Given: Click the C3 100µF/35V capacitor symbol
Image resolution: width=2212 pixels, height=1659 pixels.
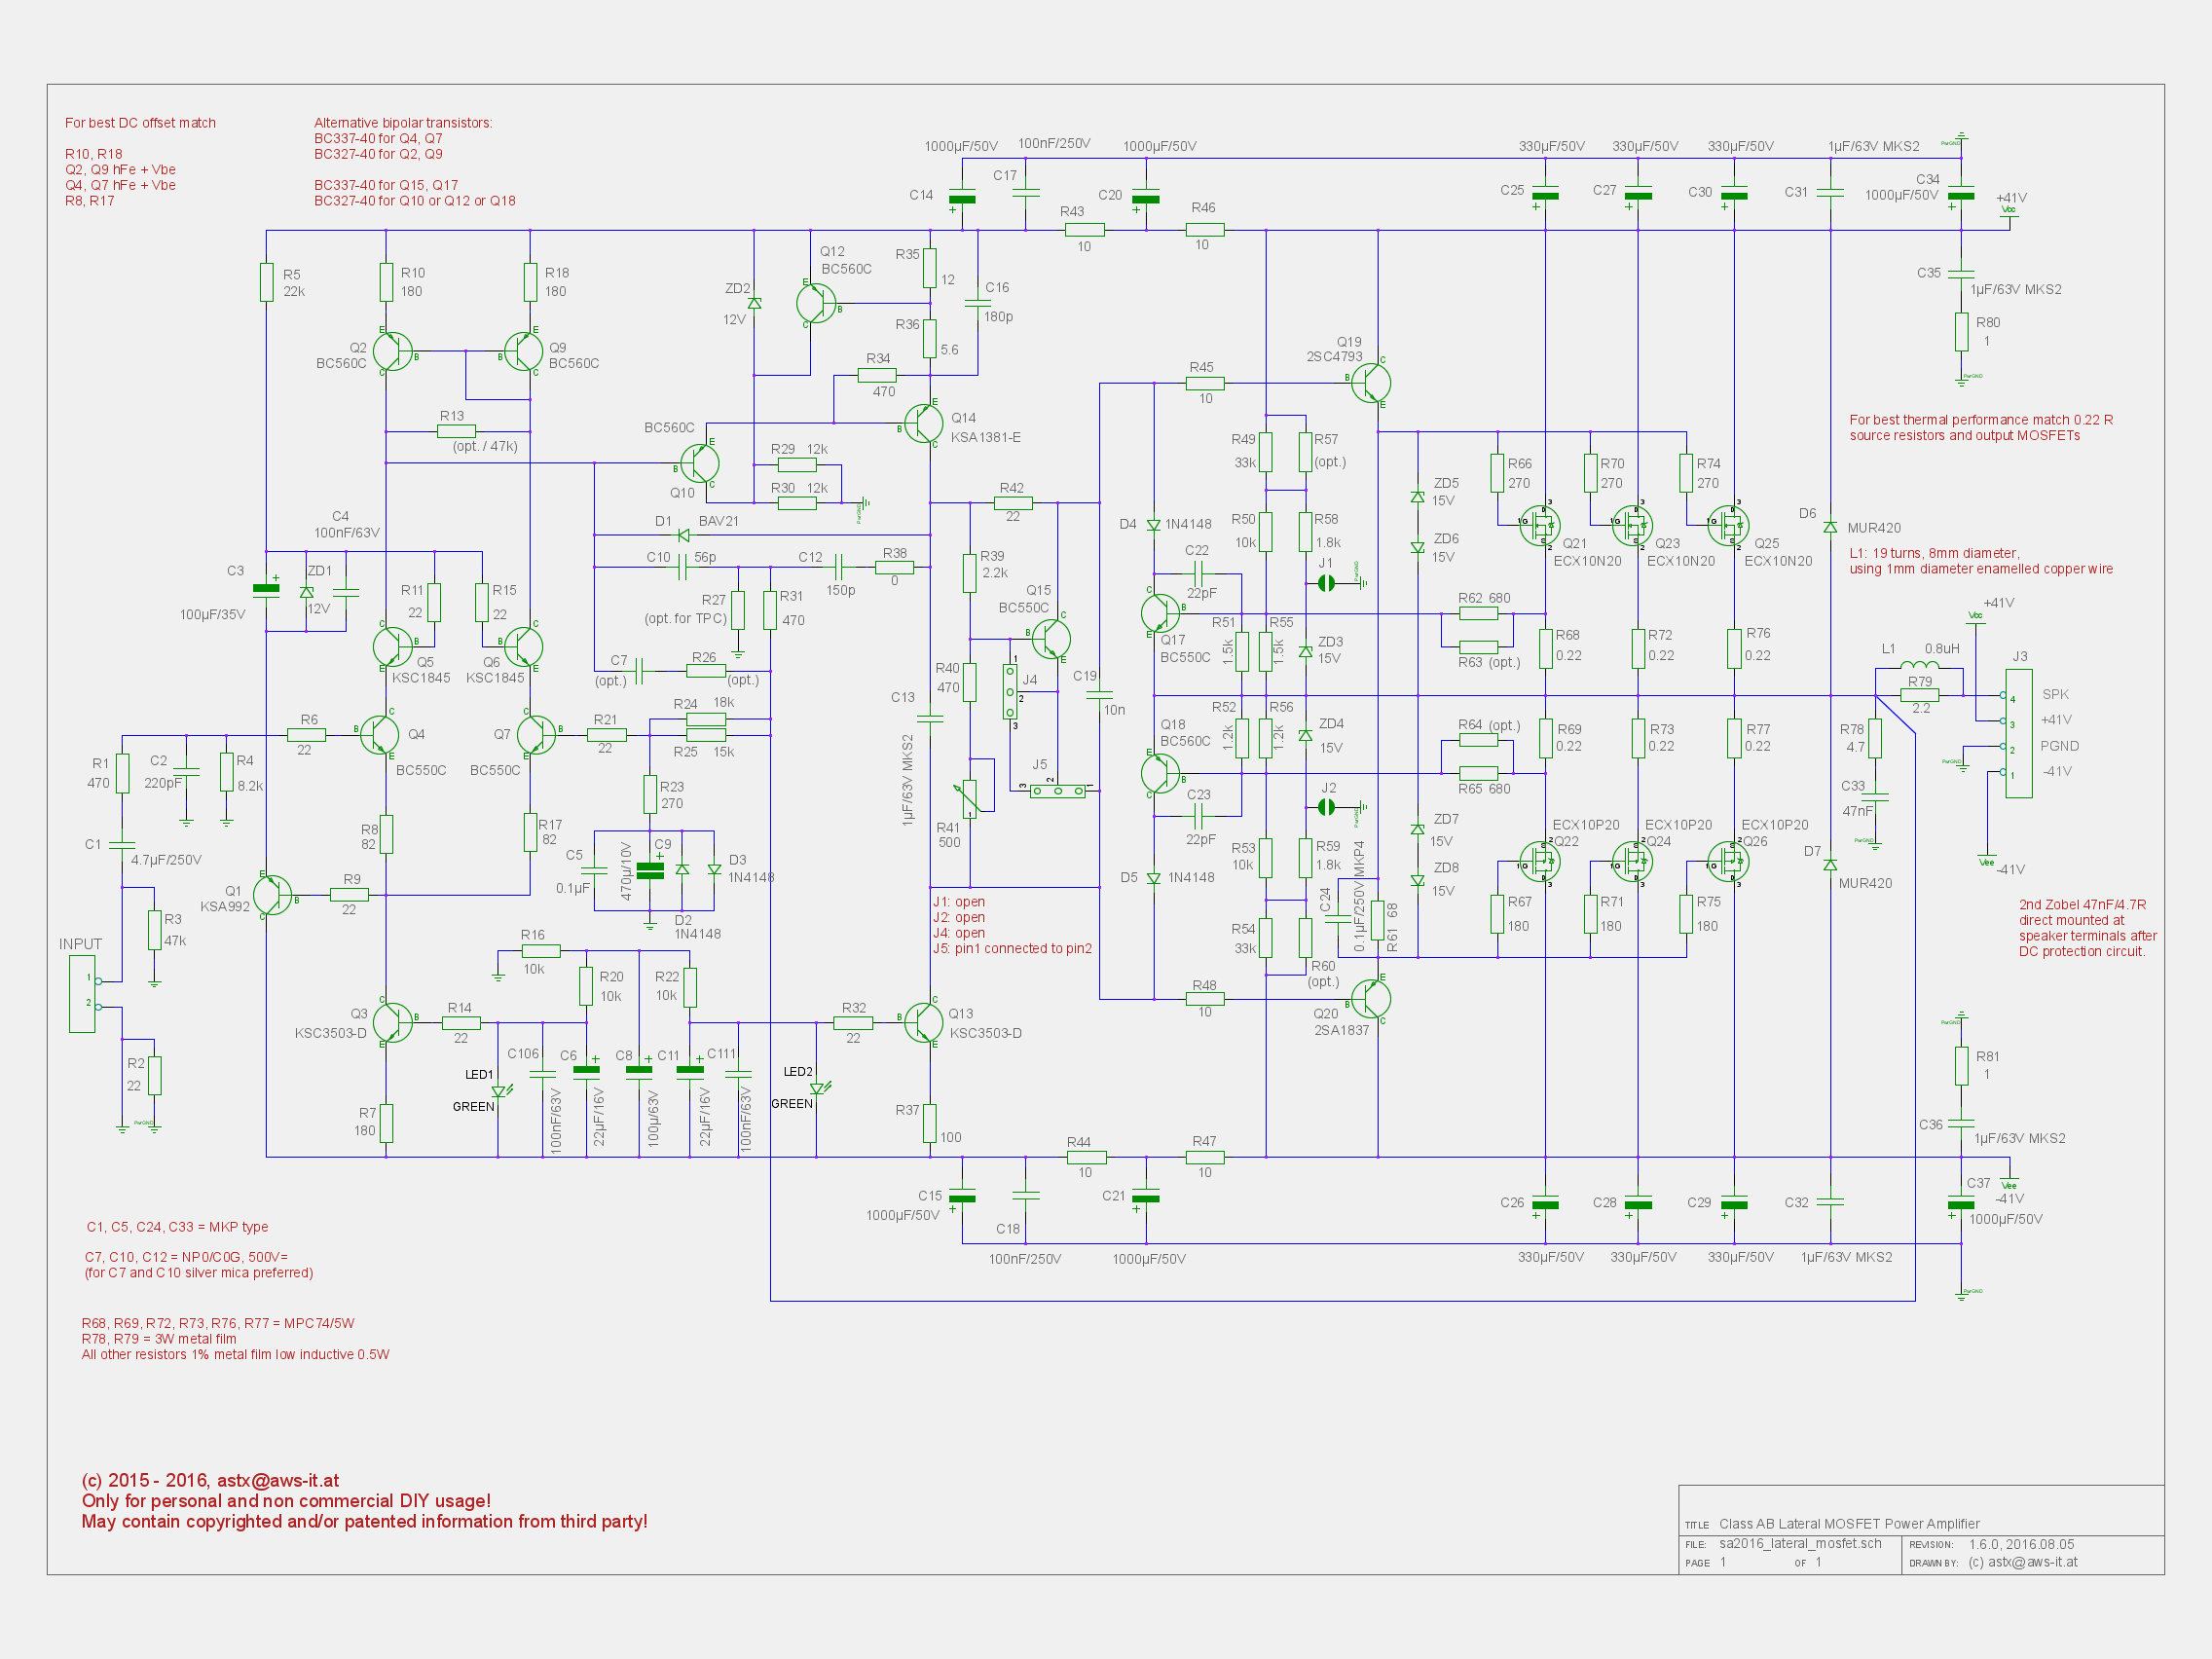Looking at the screenshot, I should 266,587.
